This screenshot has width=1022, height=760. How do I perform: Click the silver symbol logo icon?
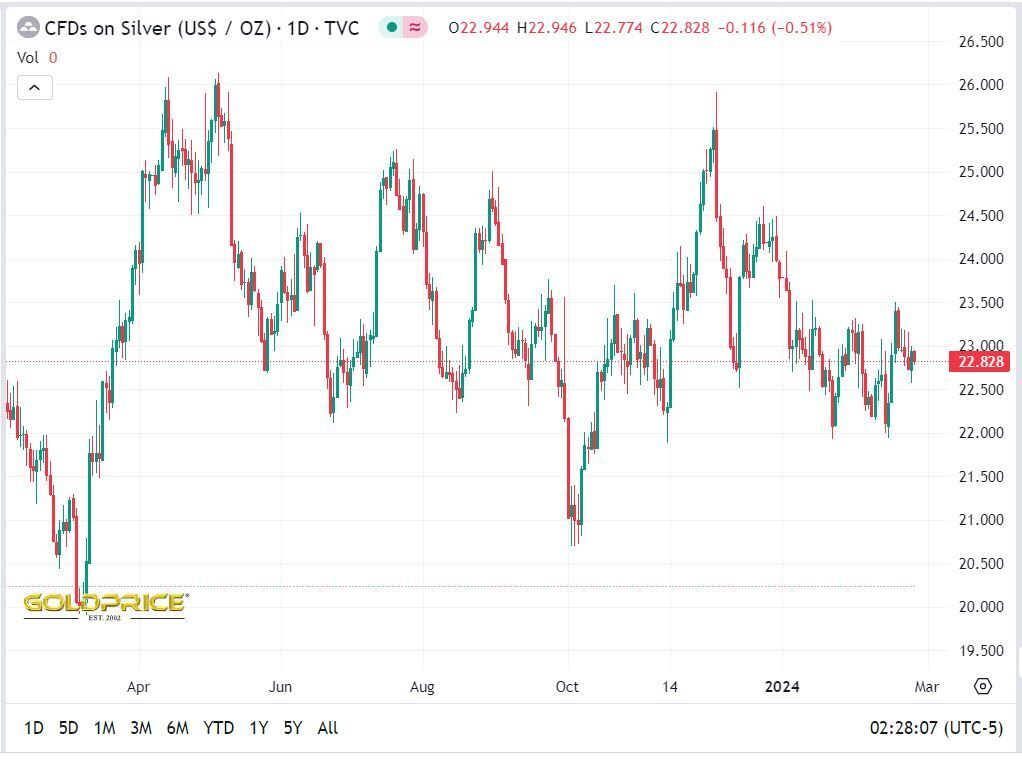pyautogui.click(x=29, y=28)
